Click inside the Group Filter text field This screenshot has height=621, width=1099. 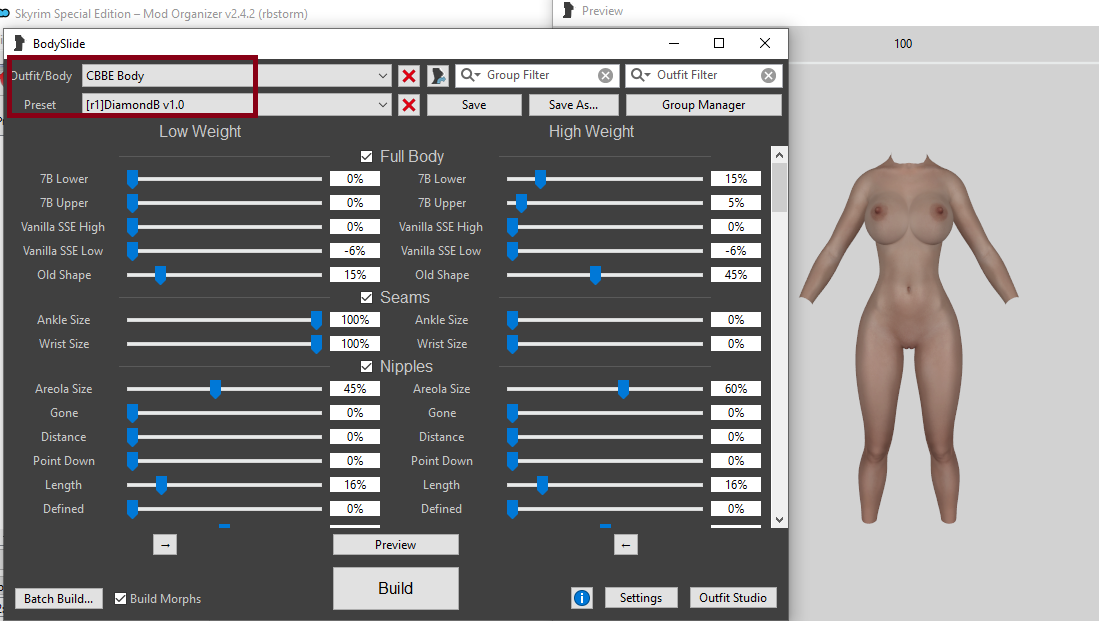540,75
